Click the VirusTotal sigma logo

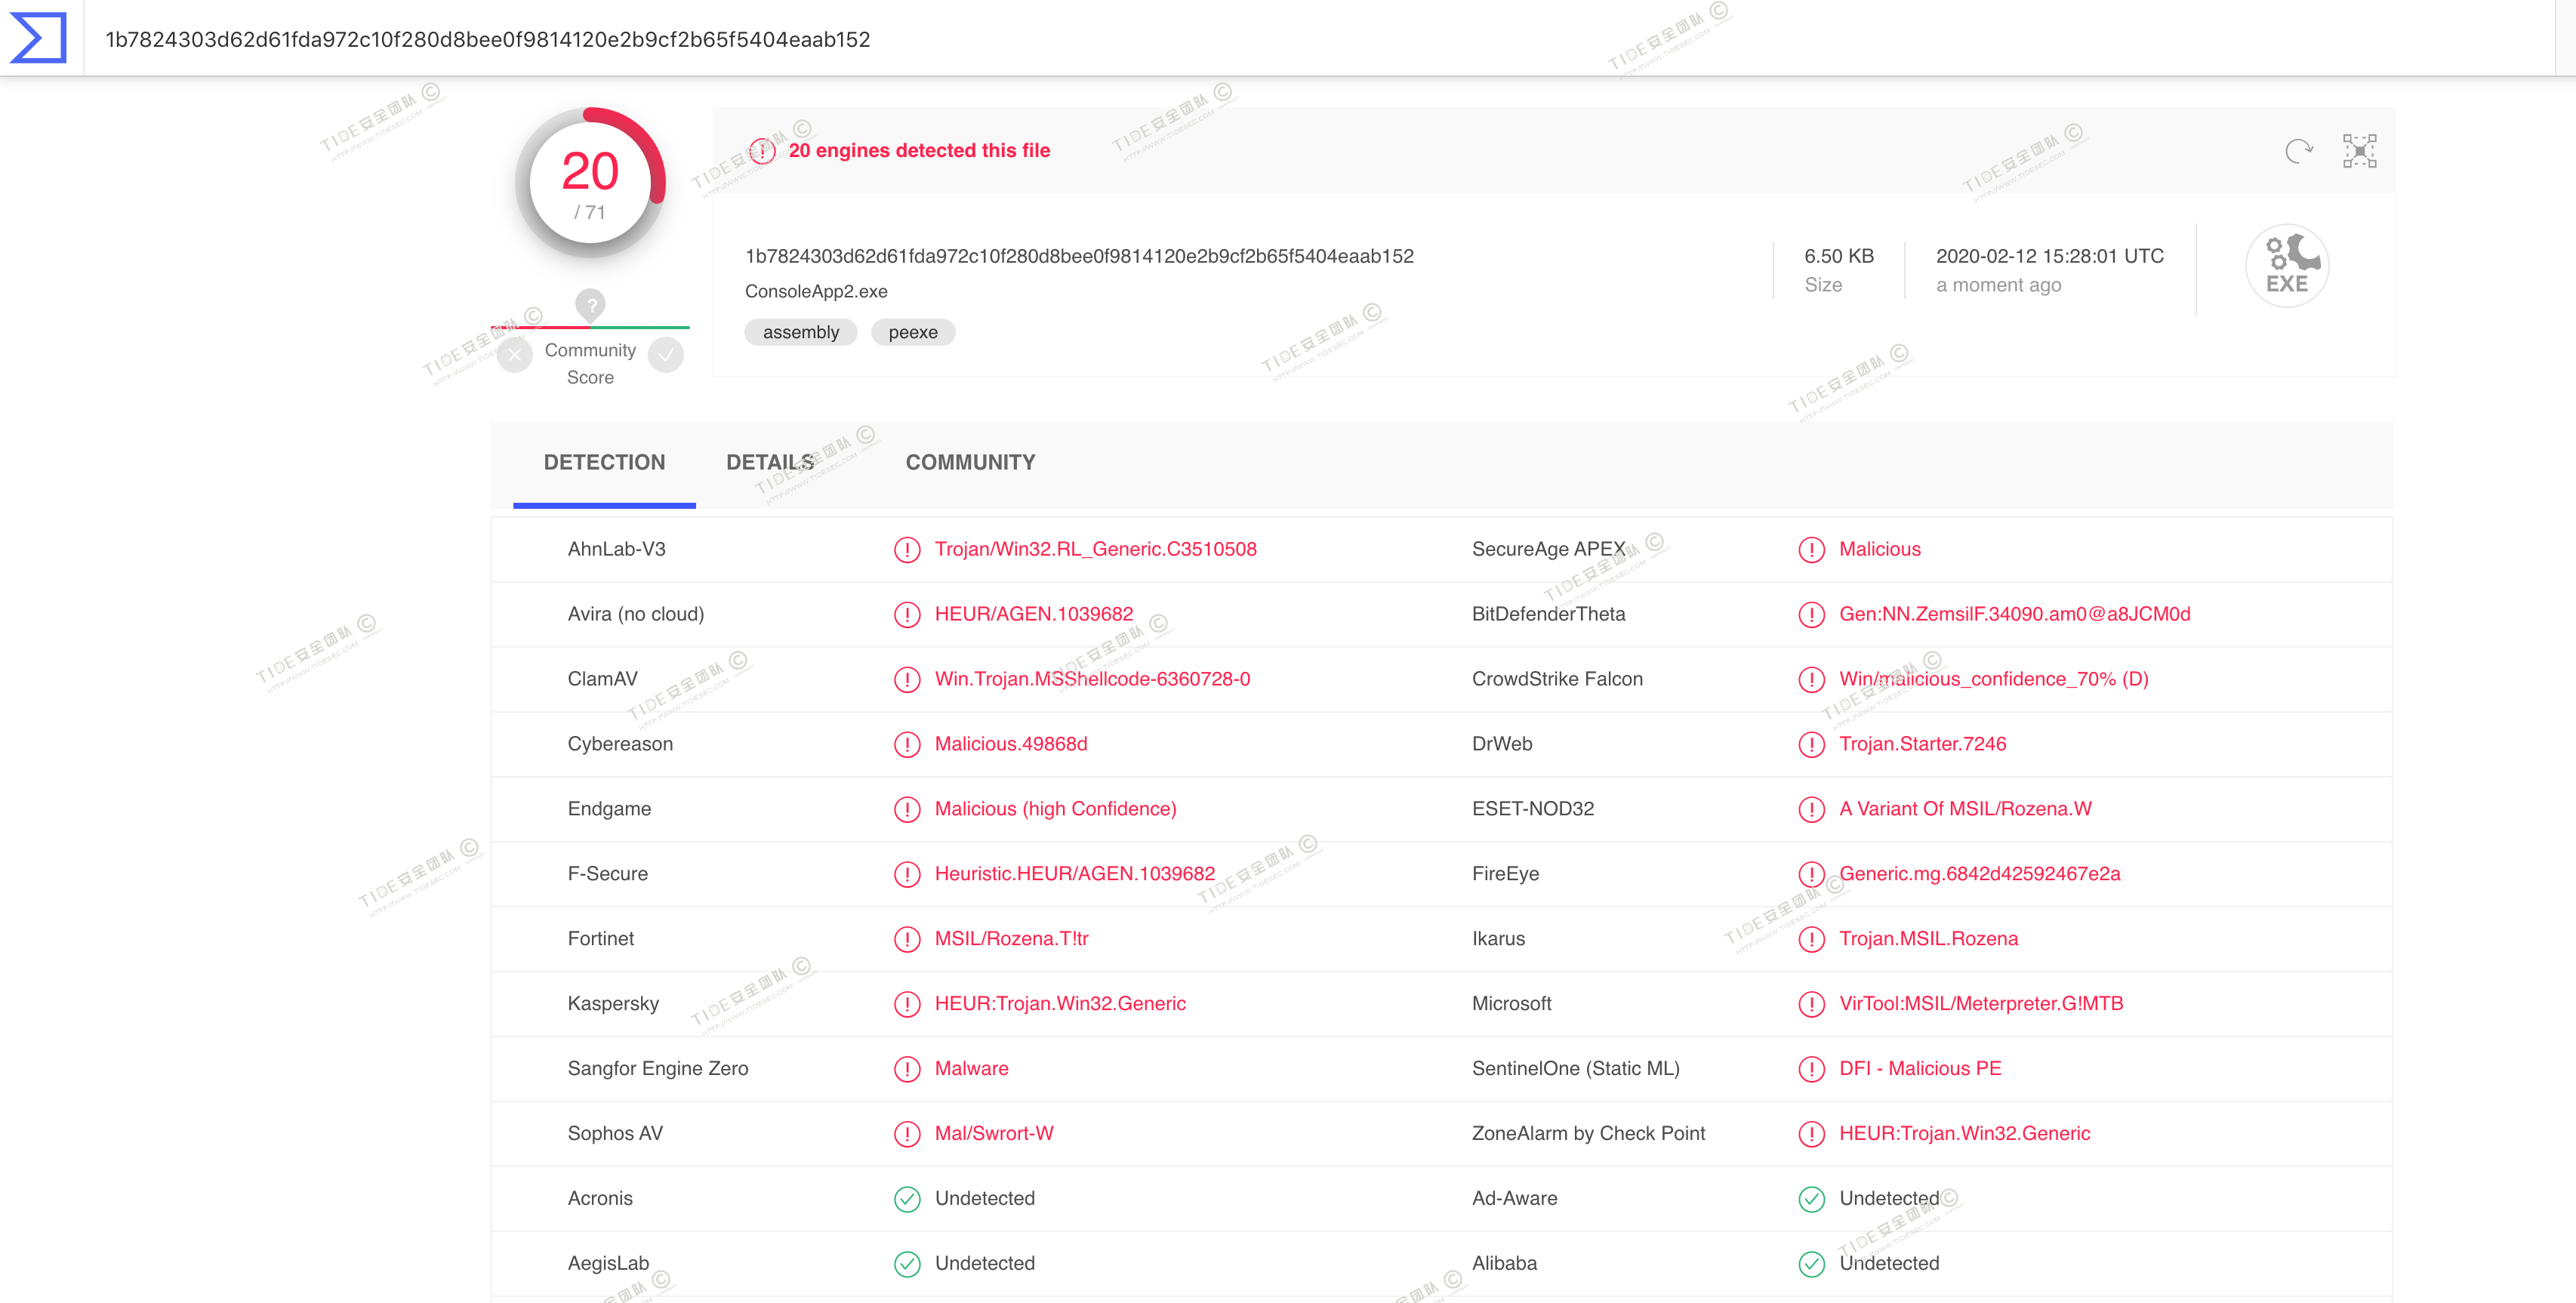[x=38, y=38]
